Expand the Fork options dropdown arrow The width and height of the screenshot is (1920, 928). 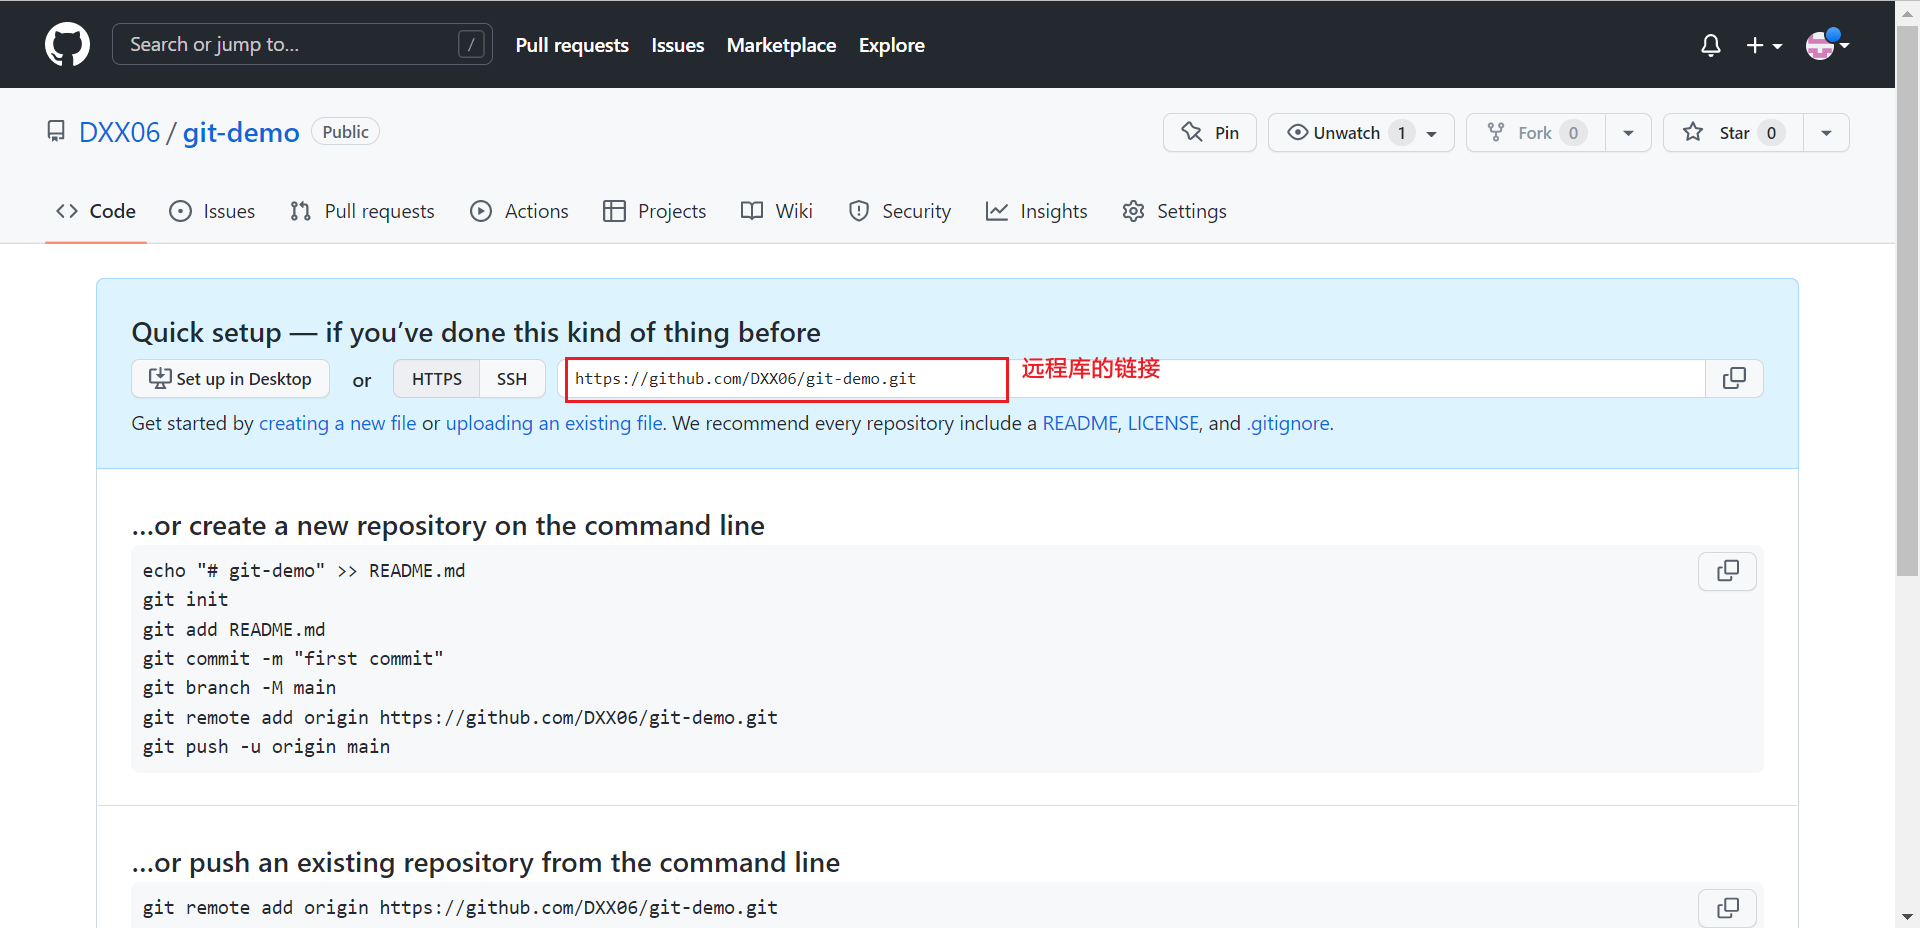[x=1628, y=133]
